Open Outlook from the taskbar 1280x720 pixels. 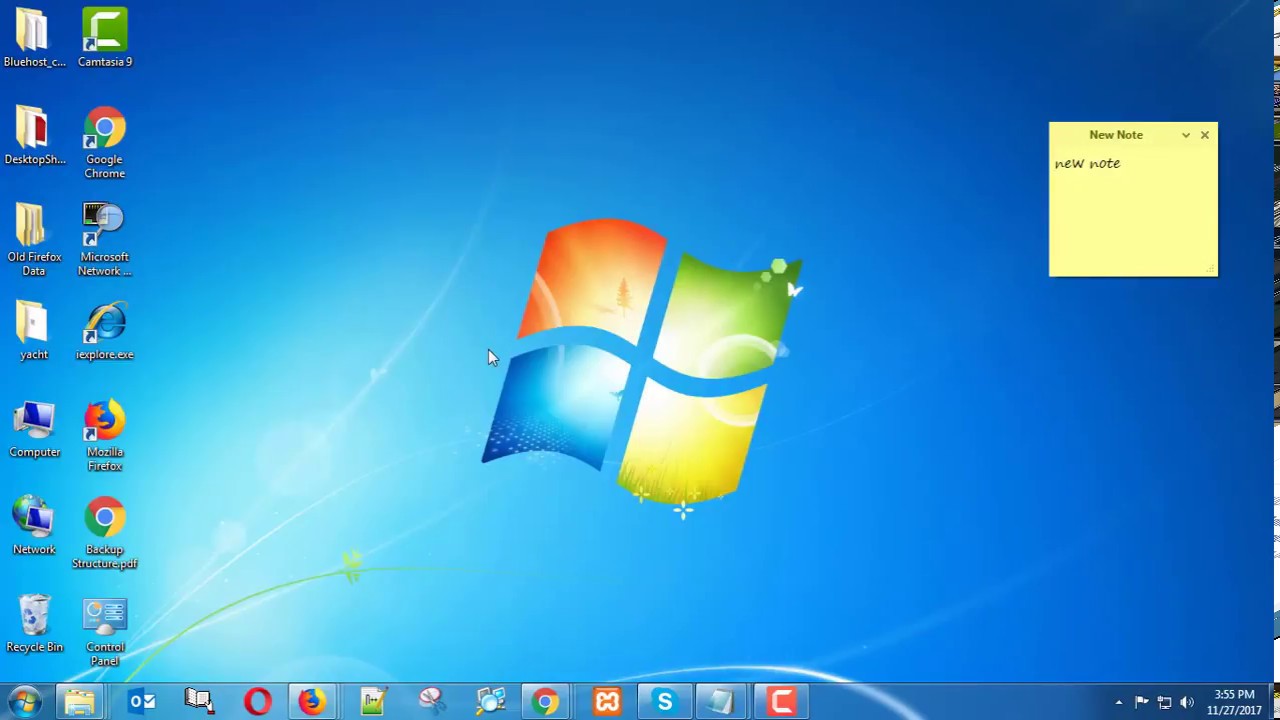[142, 701]
